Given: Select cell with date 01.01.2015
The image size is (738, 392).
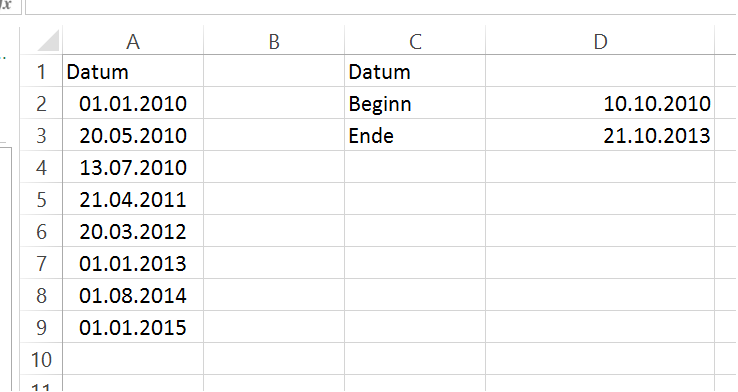Looking at the screenshot, I should pos(133,328).
